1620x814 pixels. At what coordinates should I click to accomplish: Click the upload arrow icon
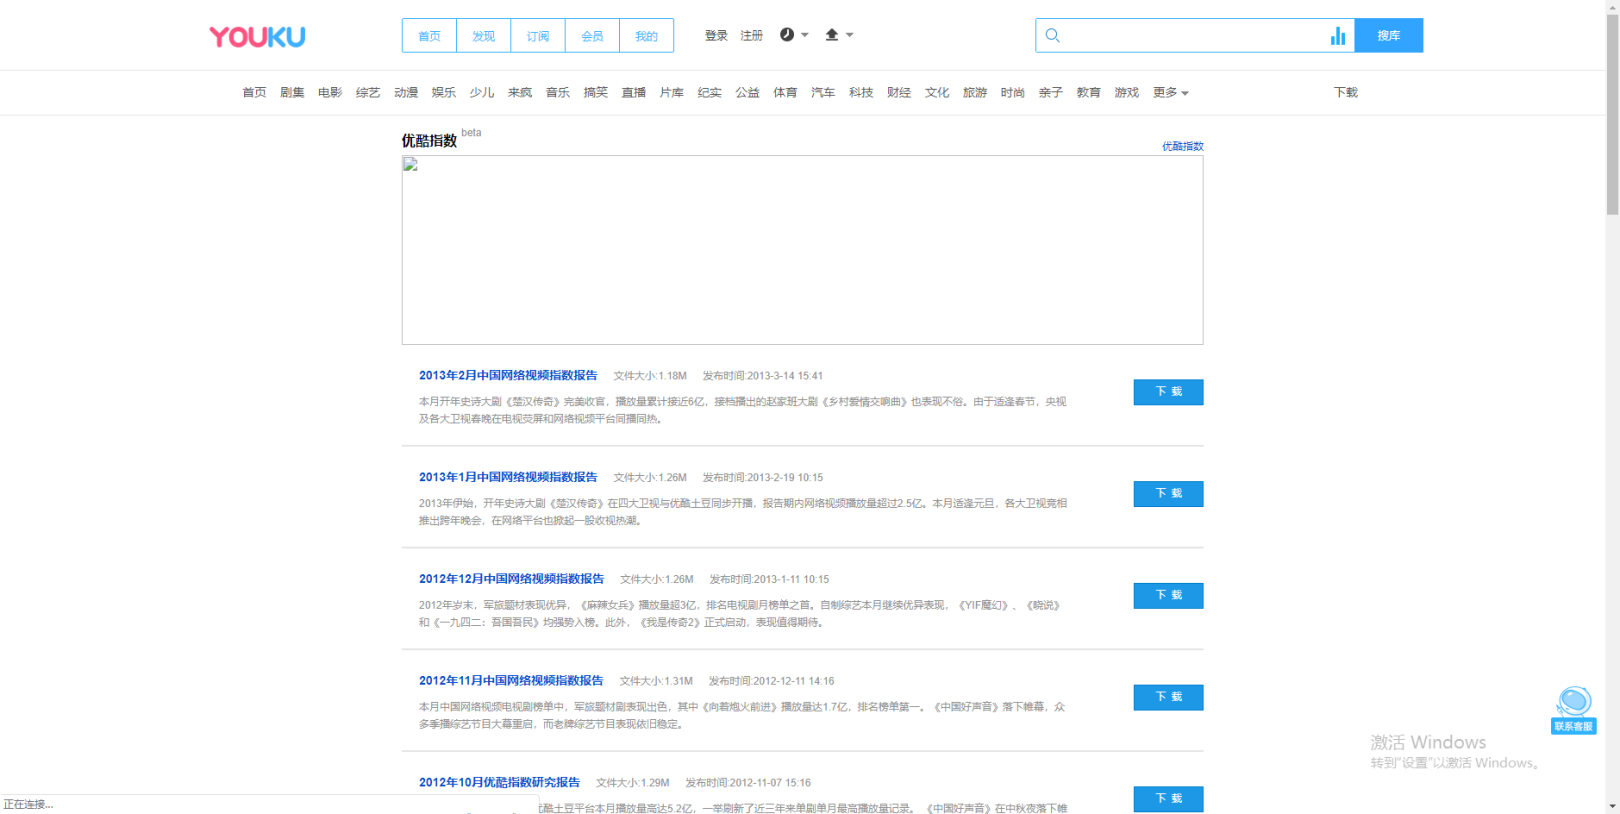[831, 35]
